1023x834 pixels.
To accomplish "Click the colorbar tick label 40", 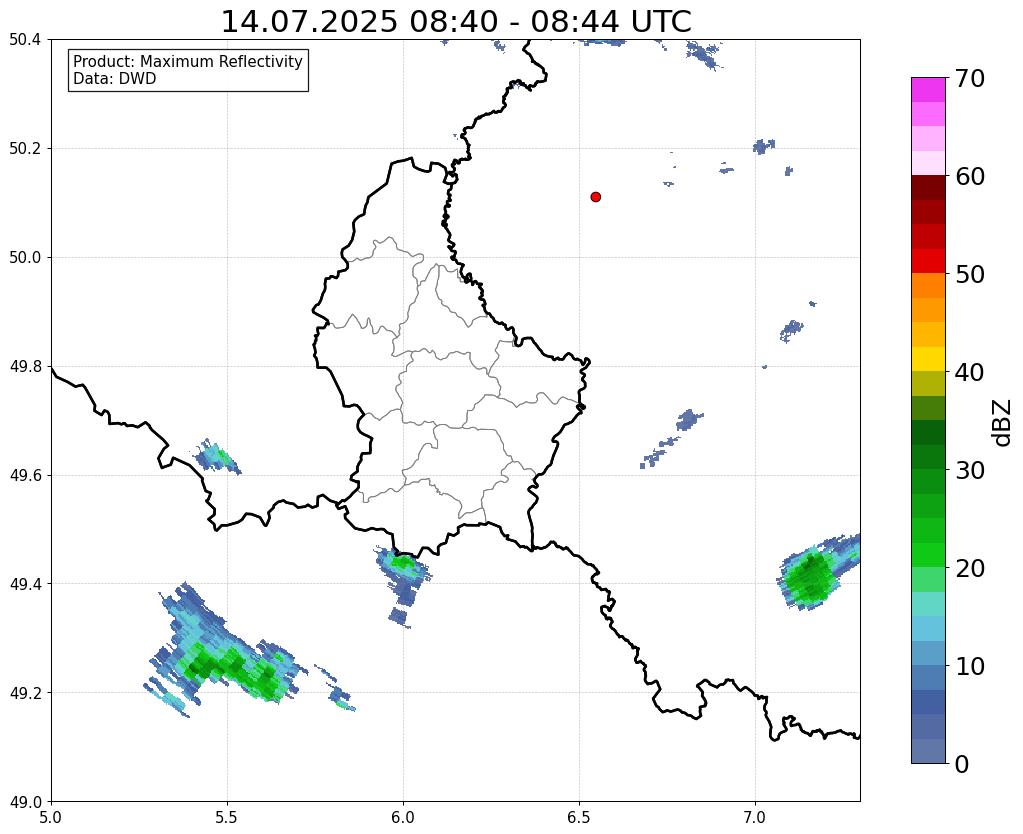I will (970, 372).
